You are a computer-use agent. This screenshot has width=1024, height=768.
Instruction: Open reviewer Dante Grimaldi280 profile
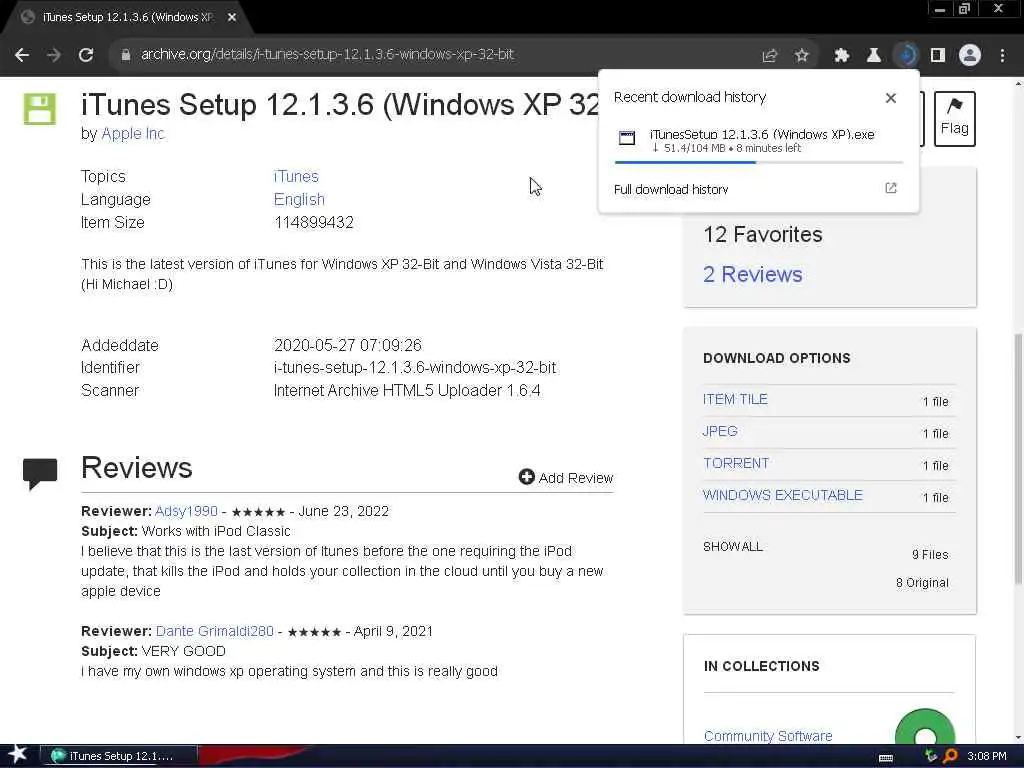pyautogui.click(x=214, y=632)
